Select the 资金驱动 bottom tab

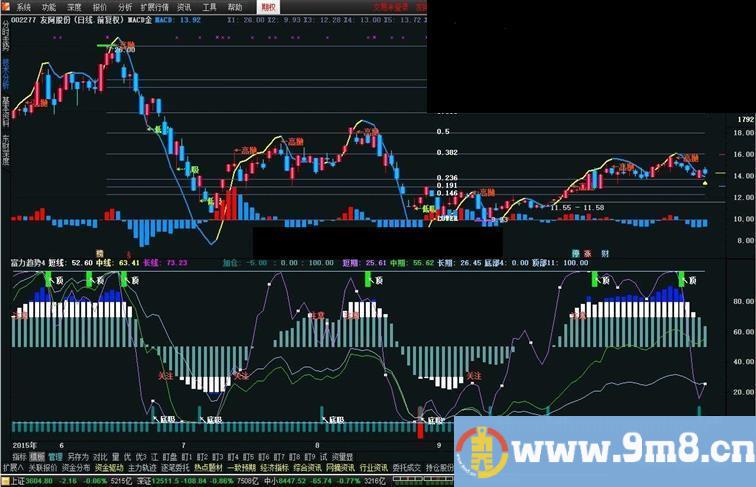click(110, 467)
